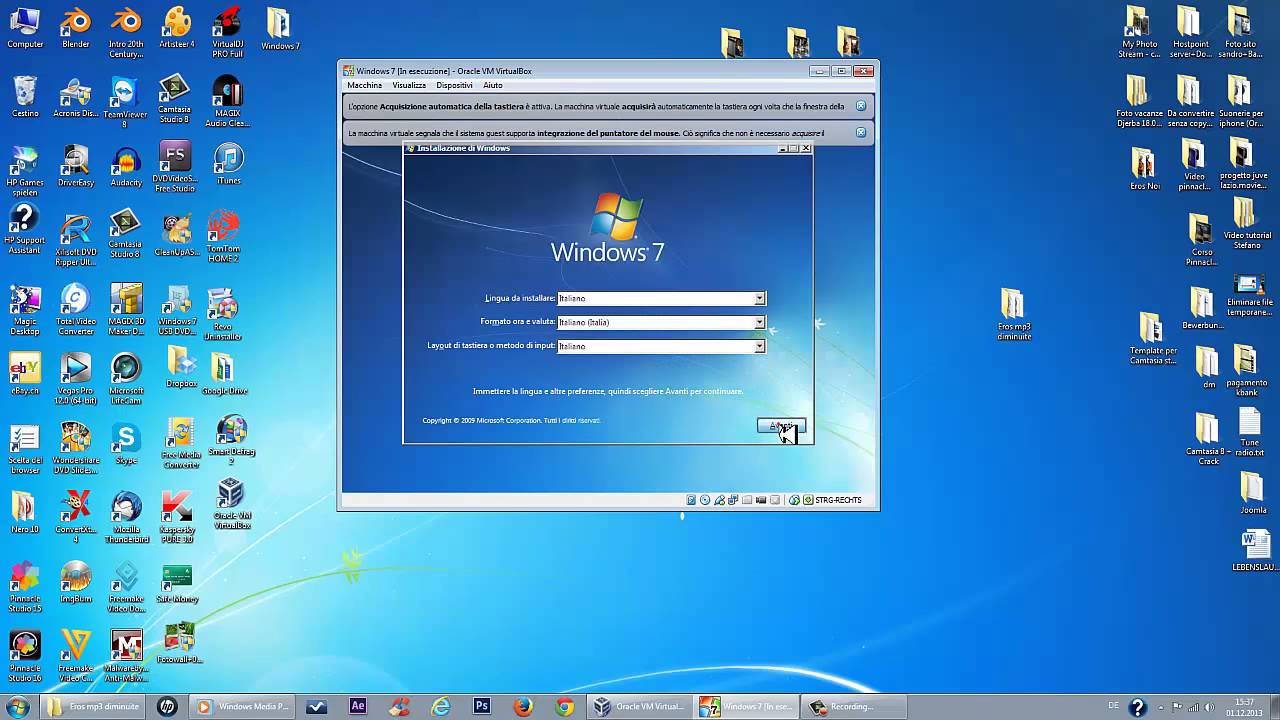Screen dimensions: 1280x720
Task: Click the USB devices status icon
Action: pos(720,500)
